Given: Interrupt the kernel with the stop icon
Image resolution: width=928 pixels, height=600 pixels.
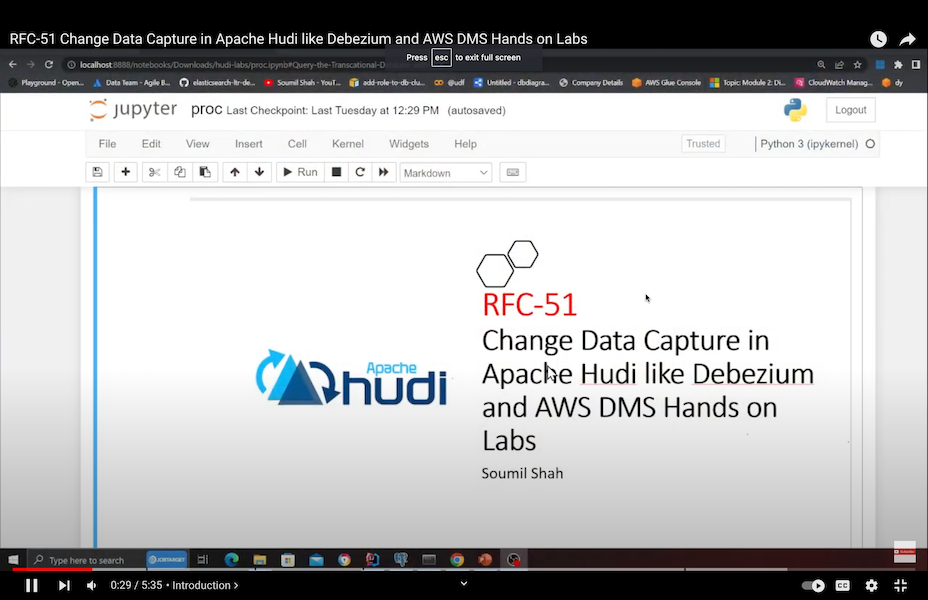Looking at the screenshot, I should coord(337,172).
